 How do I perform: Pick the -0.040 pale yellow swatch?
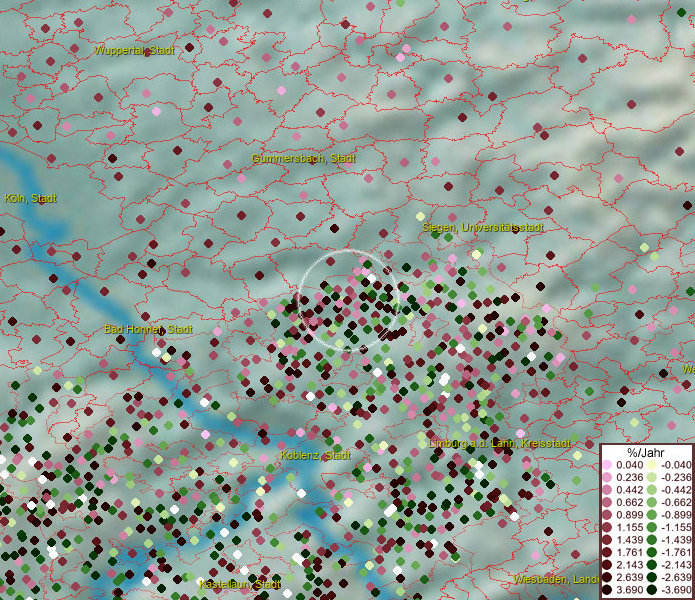coord(652,465)
